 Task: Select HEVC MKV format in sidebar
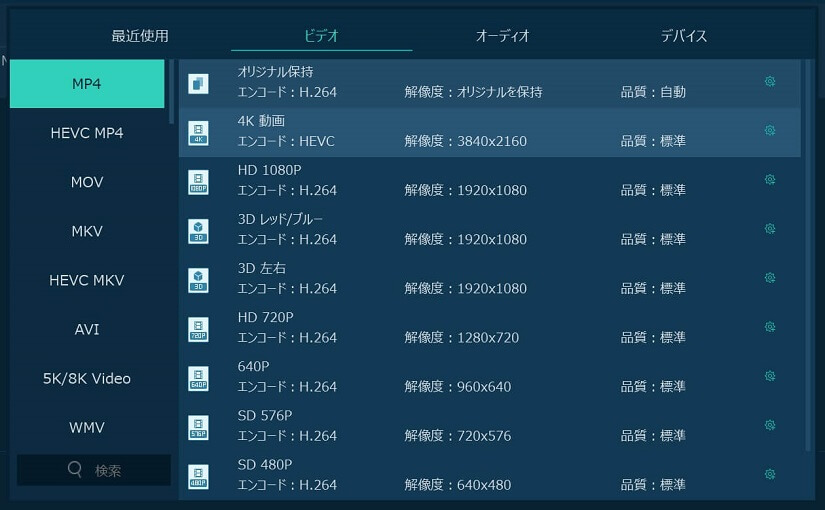tap(87, 280)
